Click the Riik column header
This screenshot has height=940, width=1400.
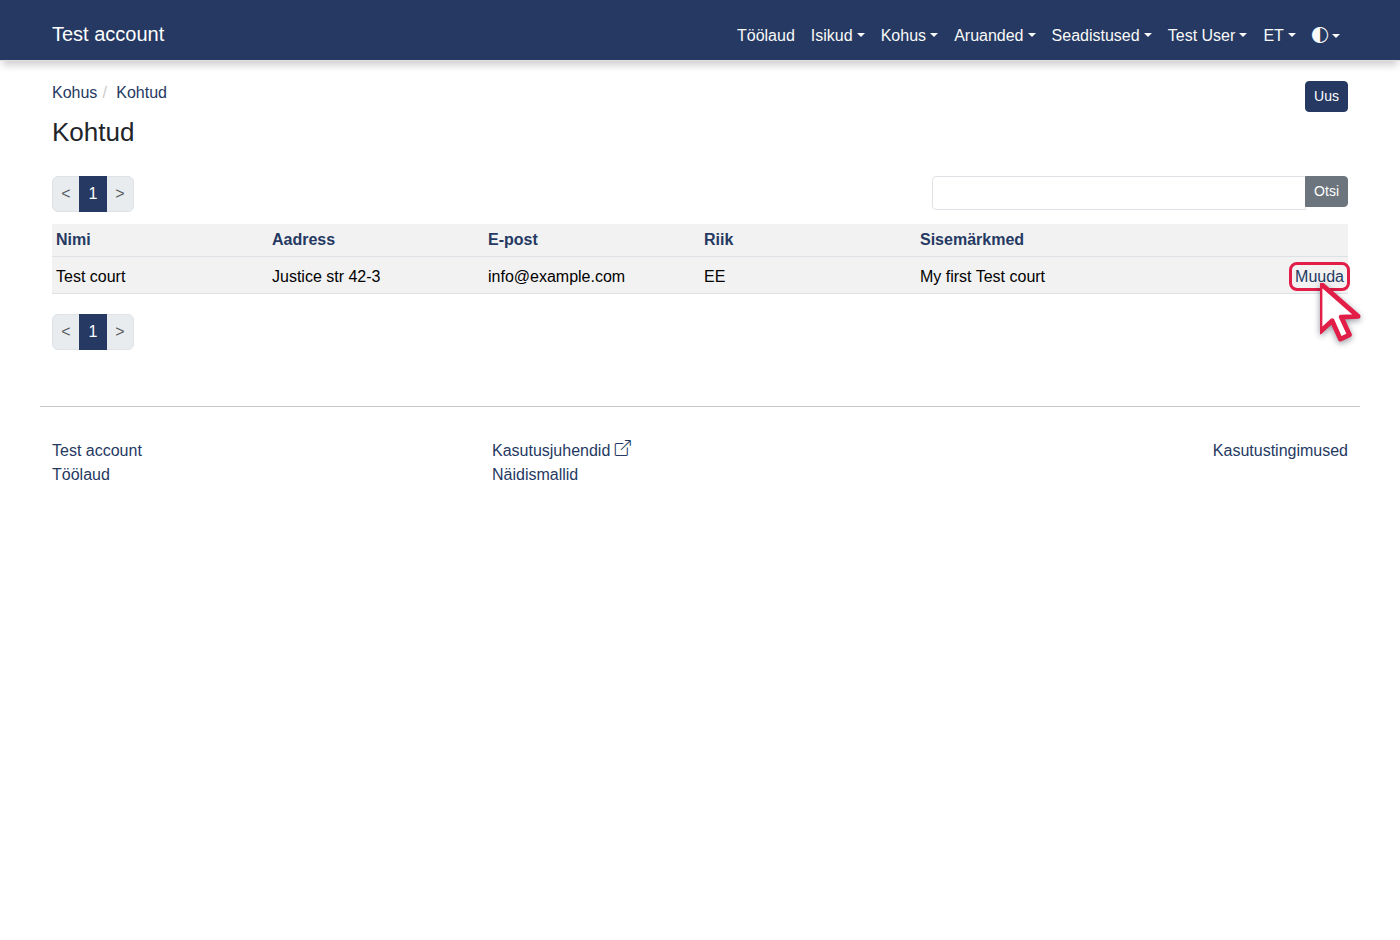pos(718,239)
